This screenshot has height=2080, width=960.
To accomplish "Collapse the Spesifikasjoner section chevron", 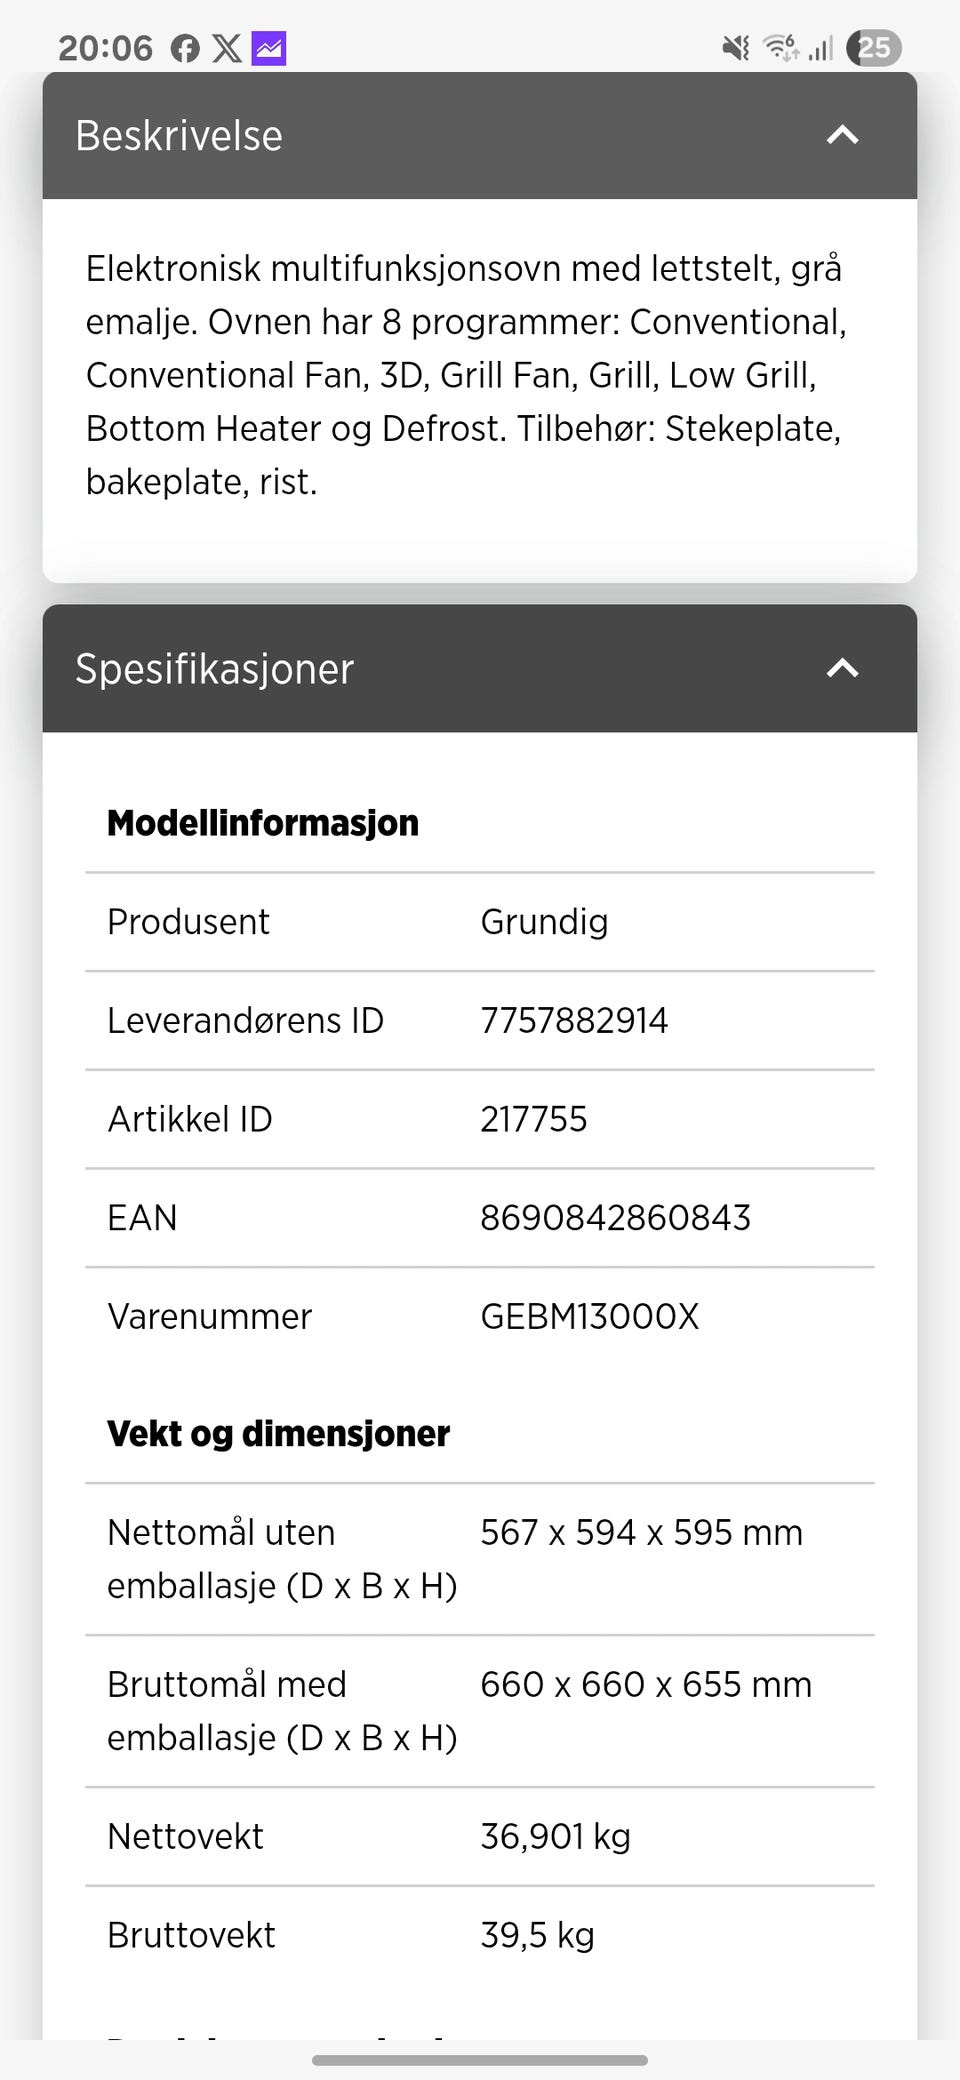I will (x=842, y=668).
